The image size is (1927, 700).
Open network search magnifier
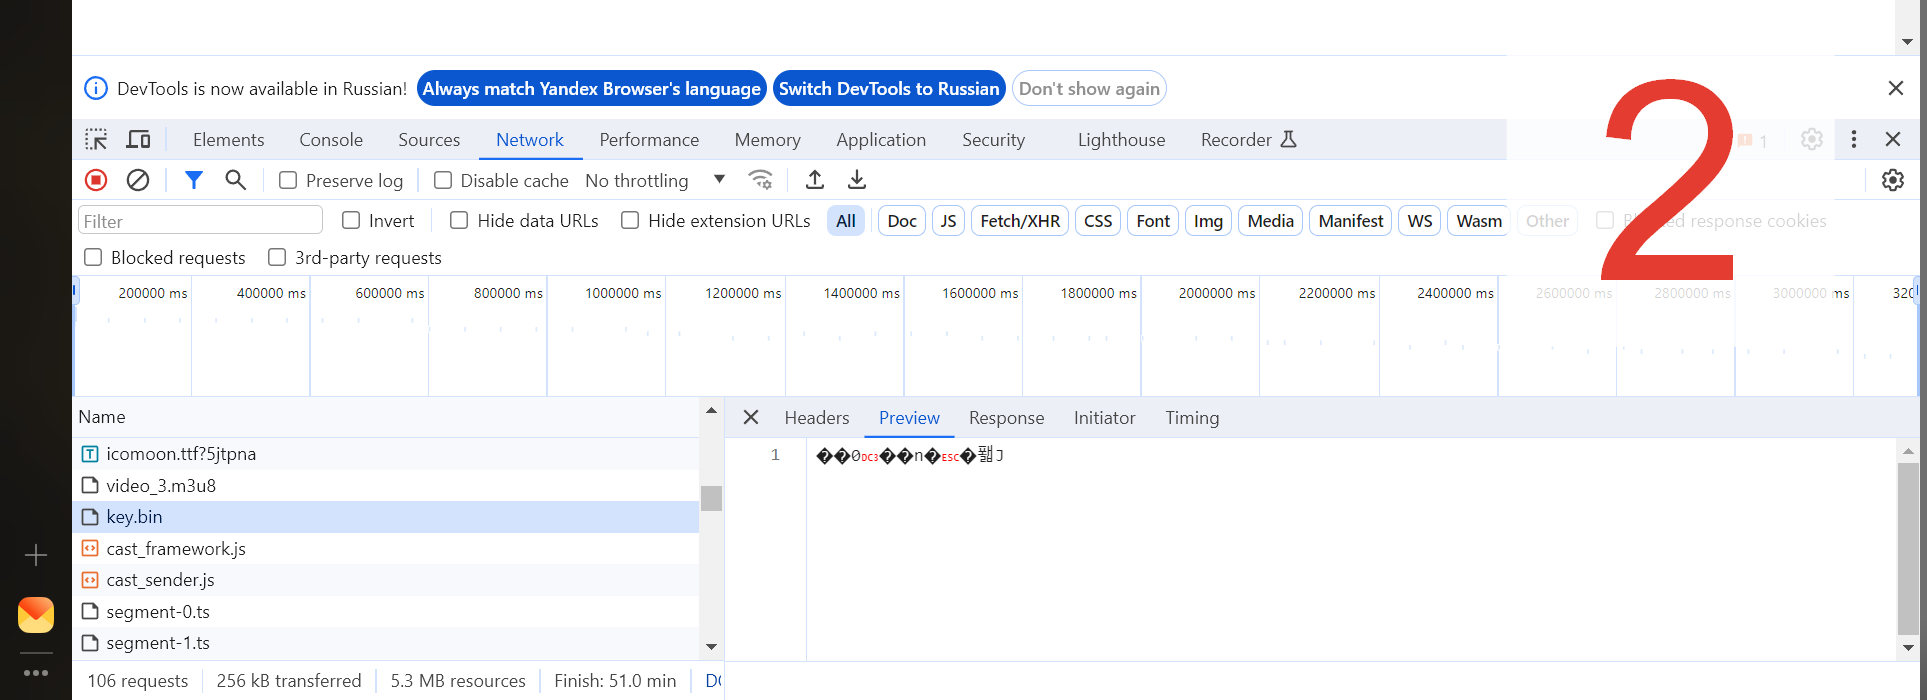[236, 180]
